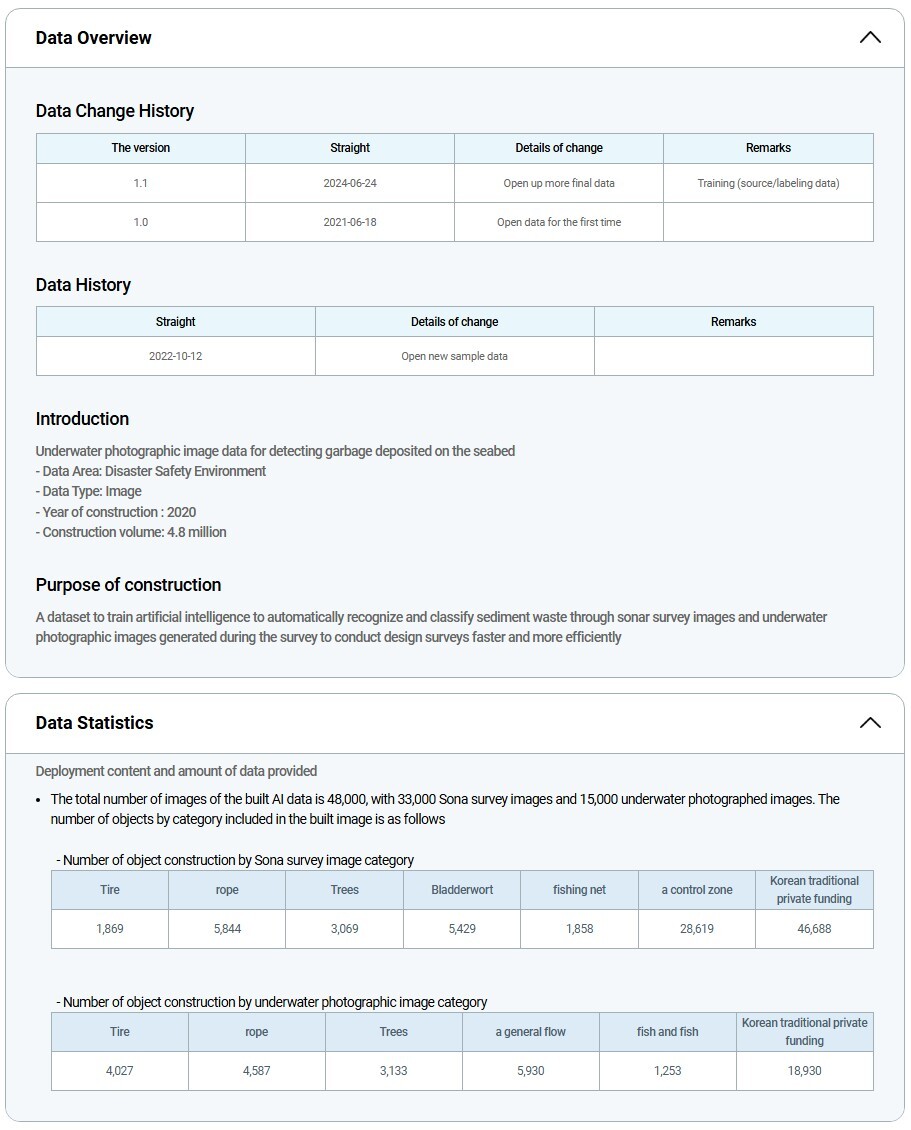911x1130 pixels.
Task: Click "Open up more final data" cell
Action: point(559,183)
